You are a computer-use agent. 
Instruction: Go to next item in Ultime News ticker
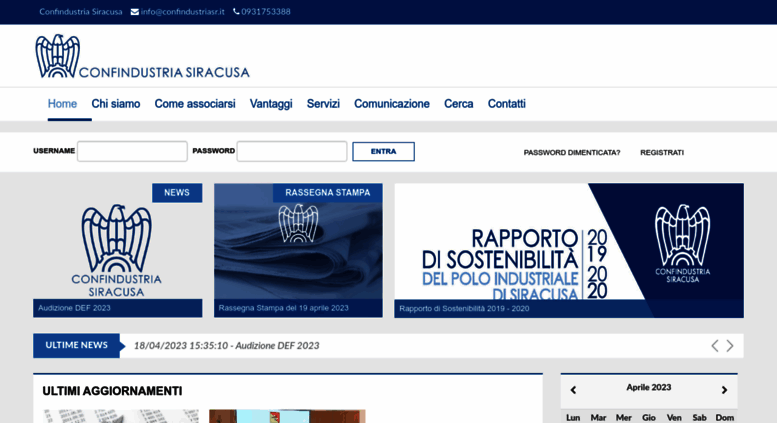(x=730, y=346)
